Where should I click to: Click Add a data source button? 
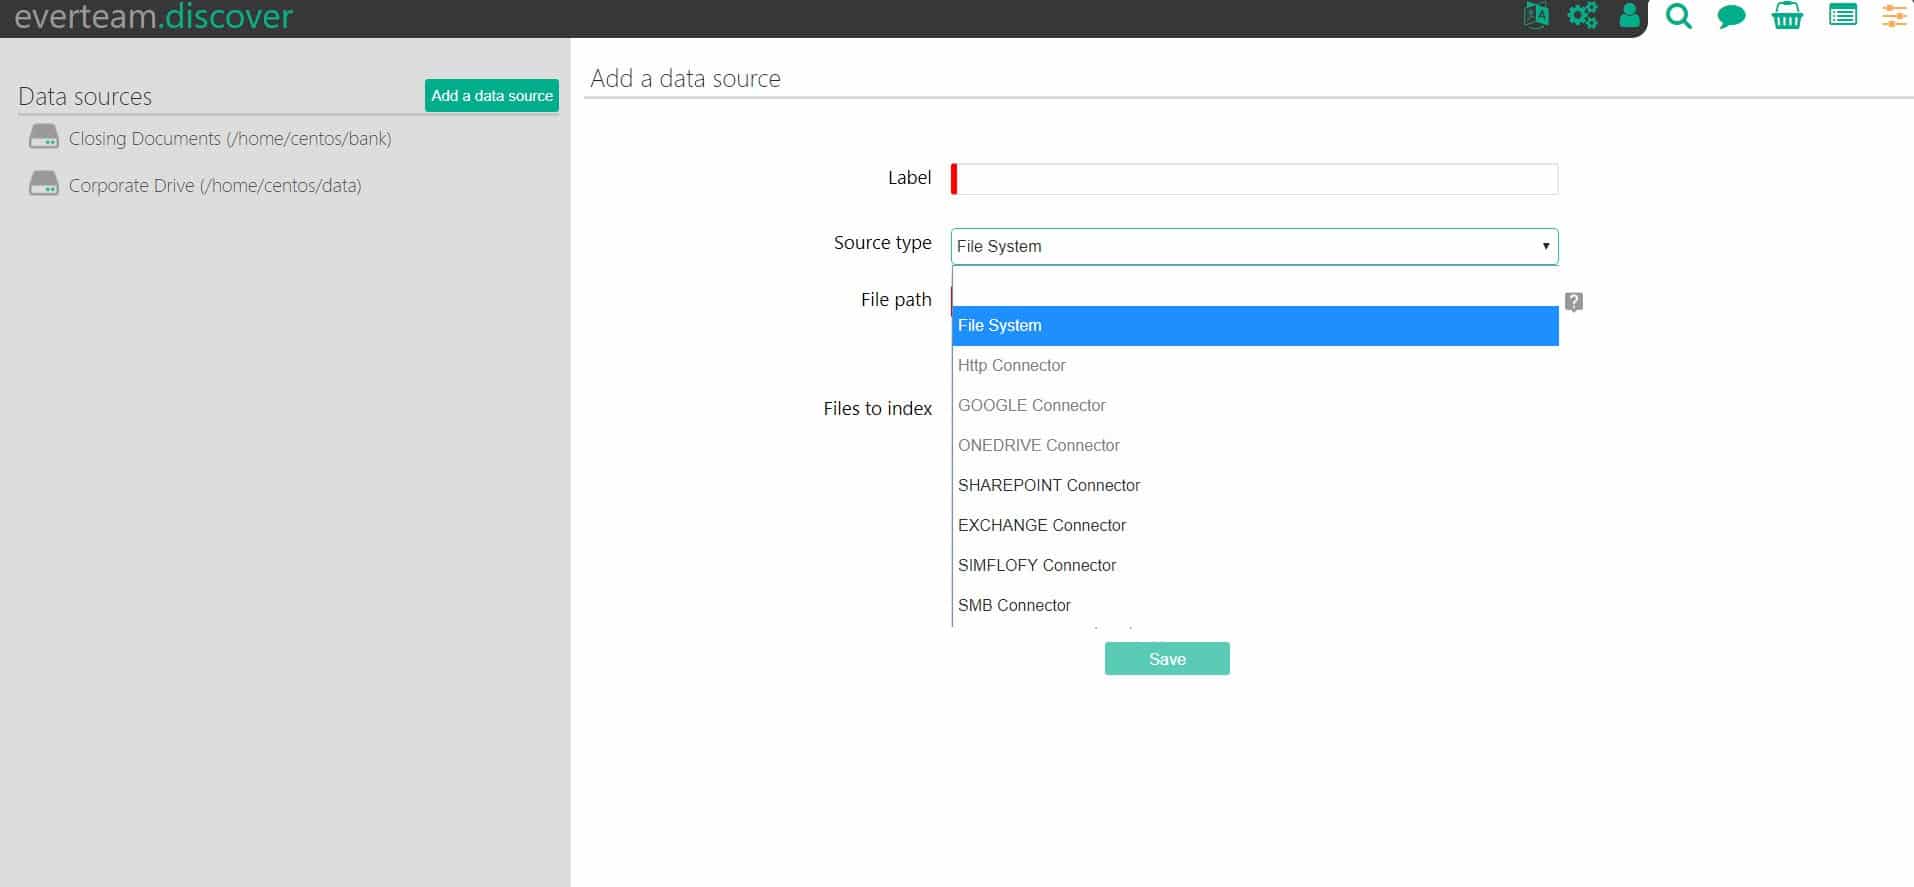[x=492, y=96]
